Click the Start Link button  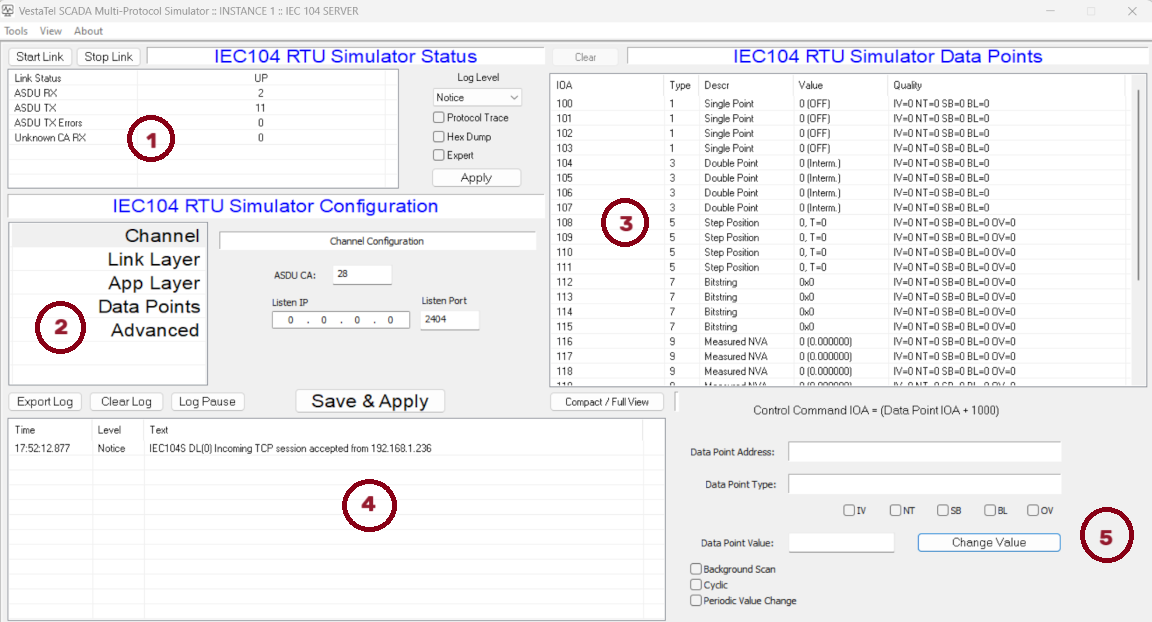click(41, 57)
